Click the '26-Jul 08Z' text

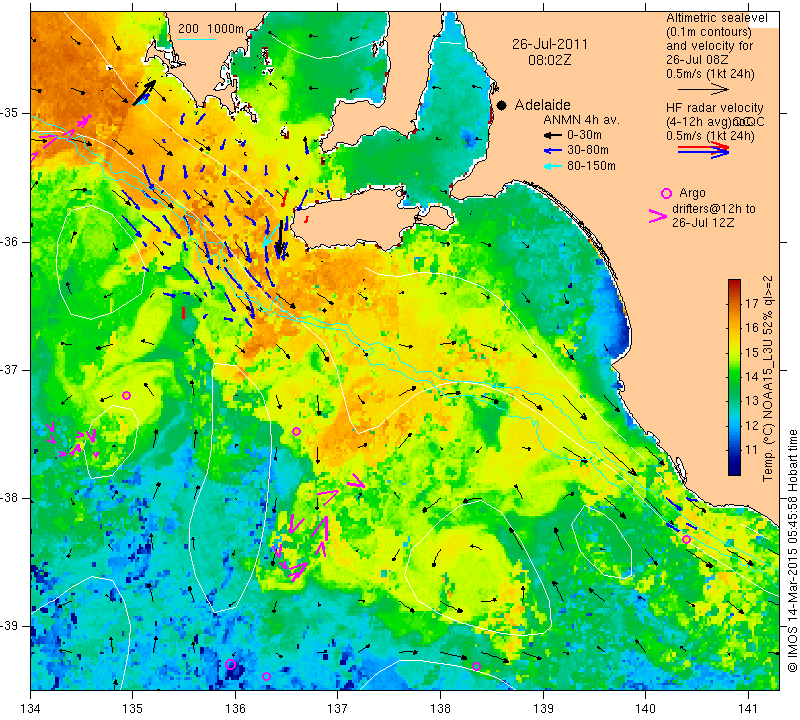coord(697,60)
